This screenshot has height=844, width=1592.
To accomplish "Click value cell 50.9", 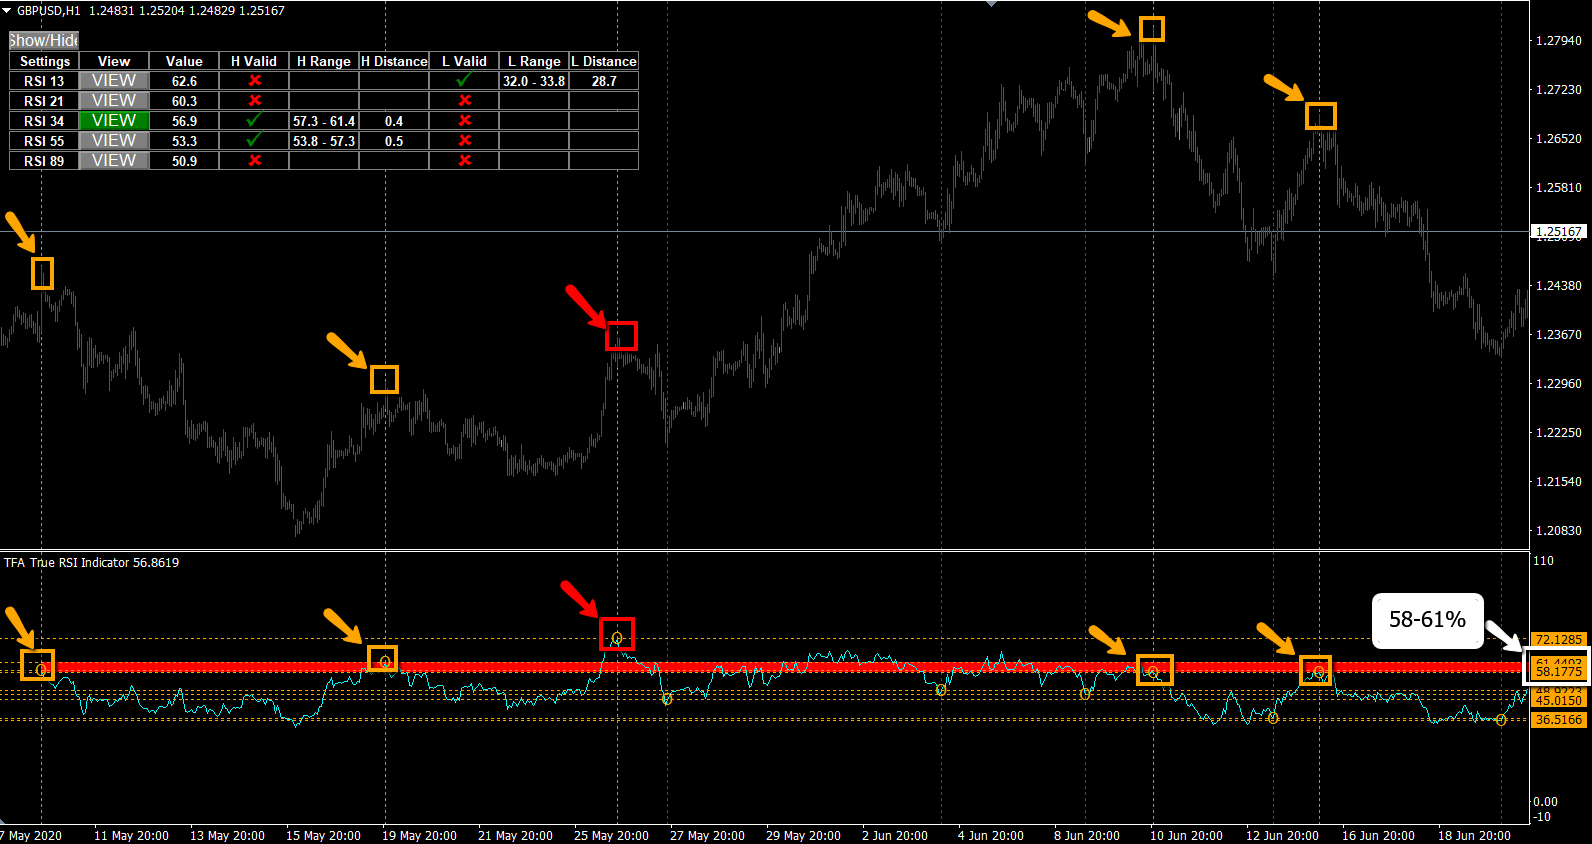I will pyautogui.click(x=184, y=161).
